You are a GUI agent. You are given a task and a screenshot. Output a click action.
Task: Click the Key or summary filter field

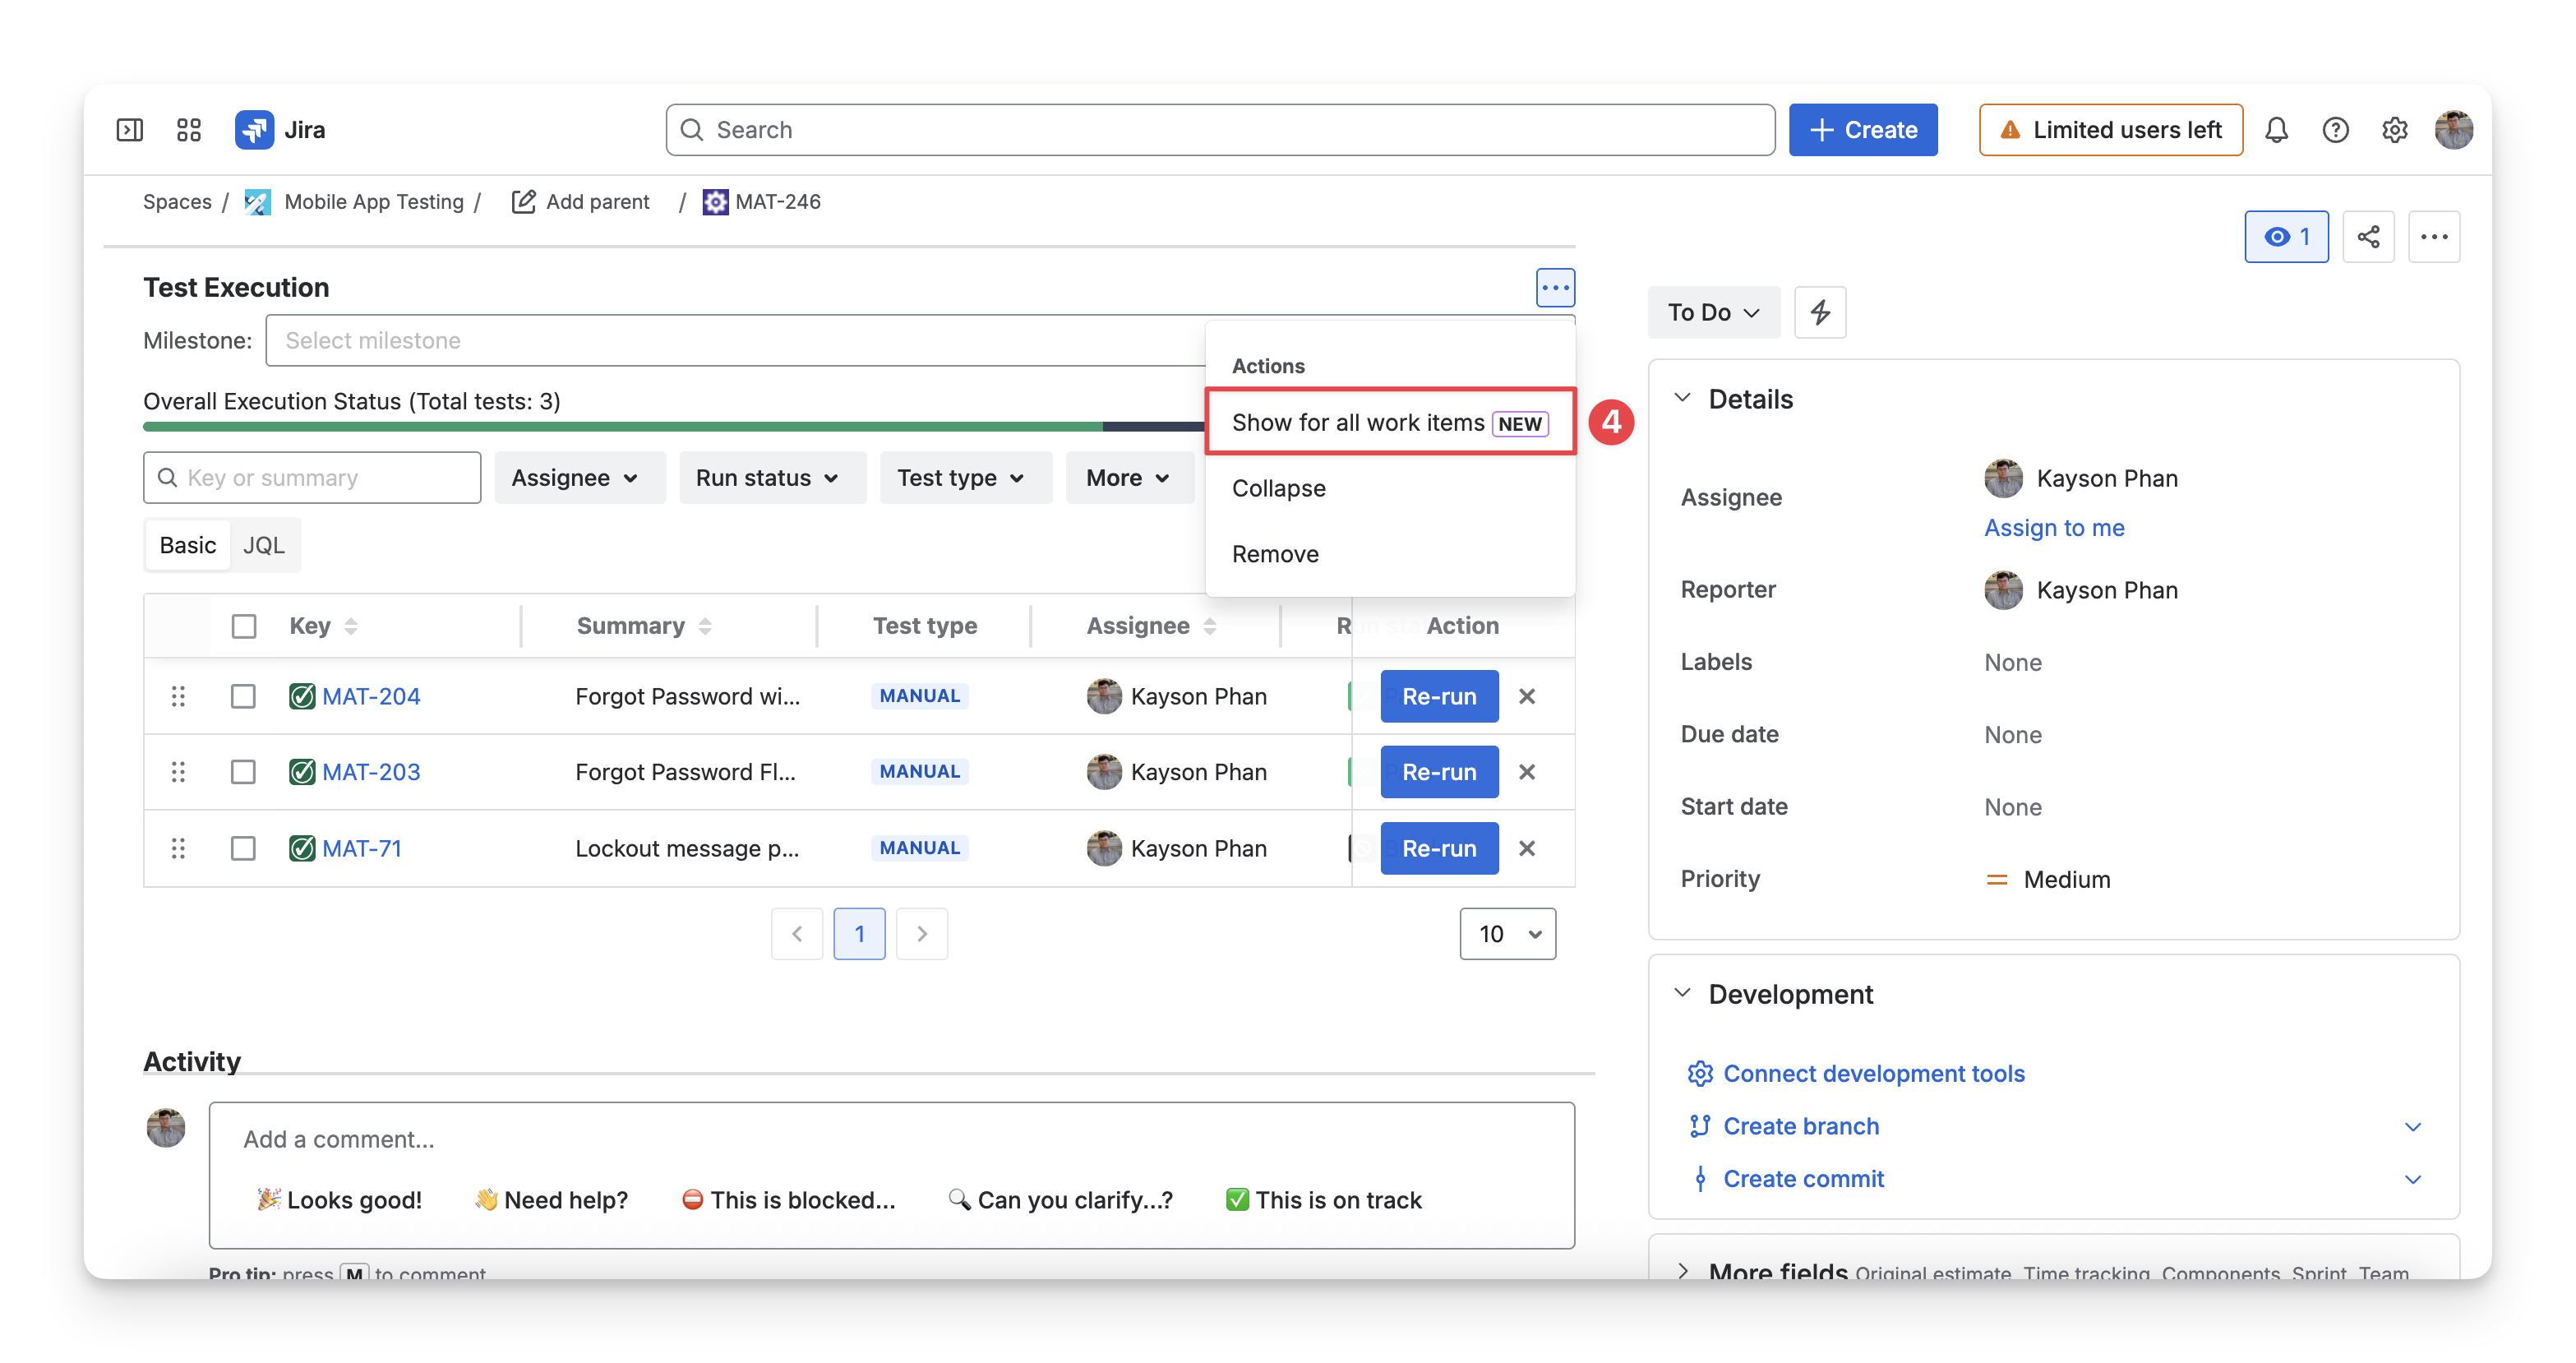(312, 478)
